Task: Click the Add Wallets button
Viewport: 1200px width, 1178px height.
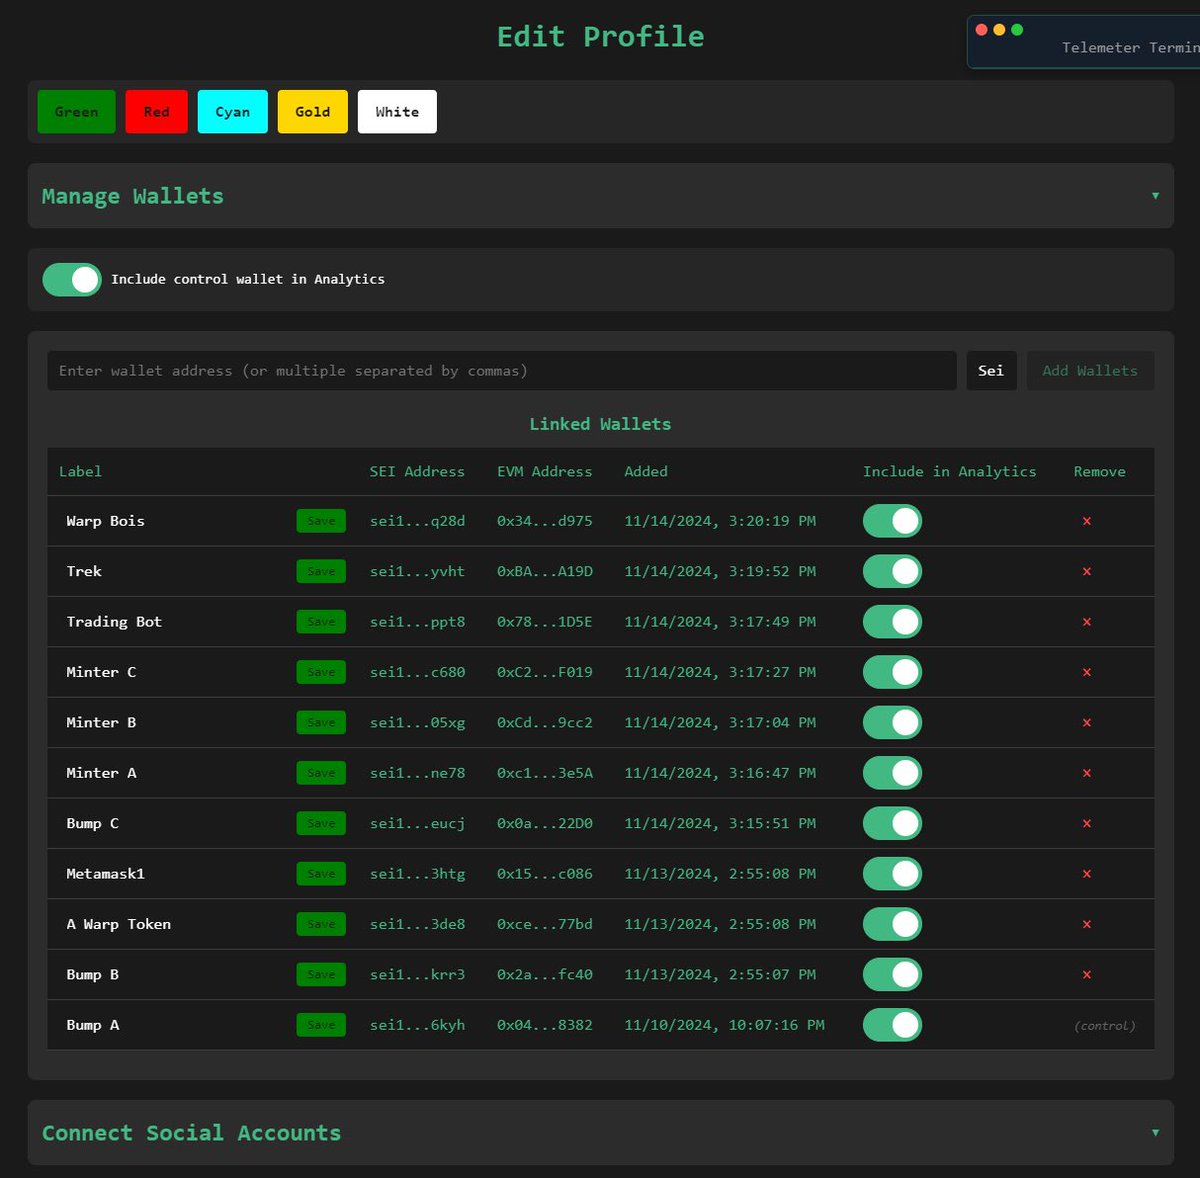Action: 1090,371
